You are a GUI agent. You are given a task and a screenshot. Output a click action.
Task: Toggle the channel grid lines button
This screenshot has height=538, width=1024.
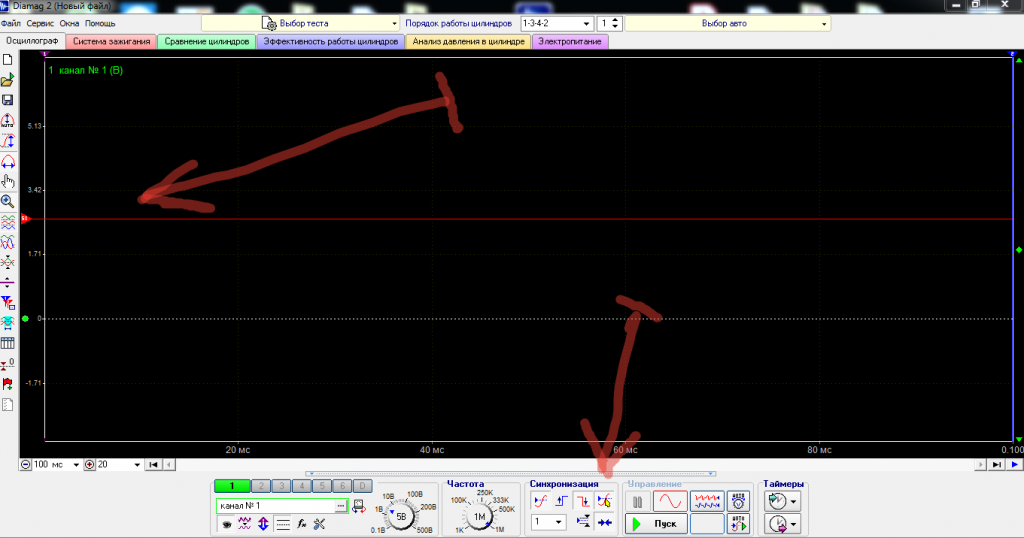pos(283,524)
